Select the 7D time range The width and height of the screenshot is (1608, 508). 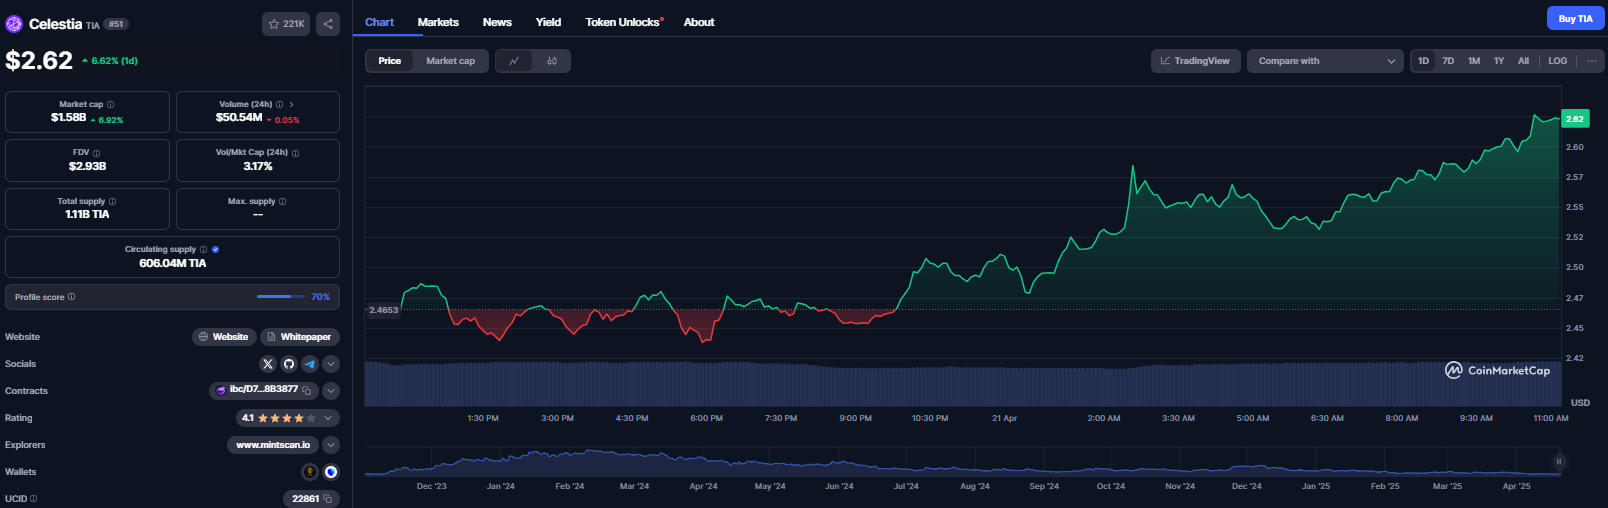[x=1448, y=61]
